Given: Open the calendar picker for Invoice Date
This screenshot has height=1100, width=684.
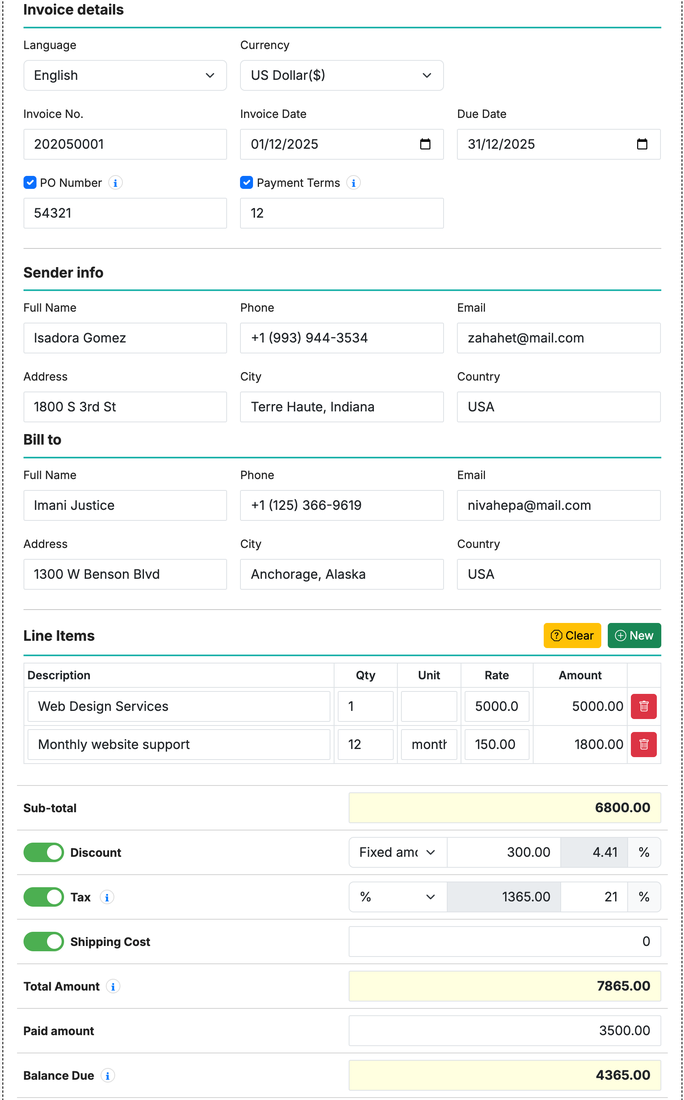Looking at the screenshot, I should point(427,144).
